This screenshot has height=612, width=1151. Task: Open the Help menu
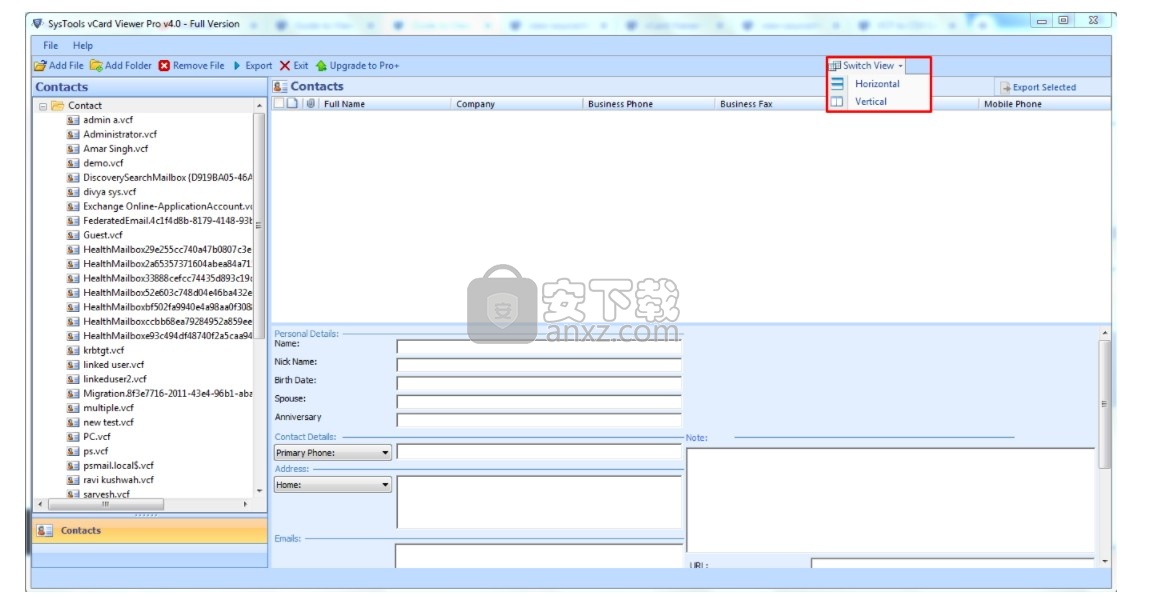[83, 45]
